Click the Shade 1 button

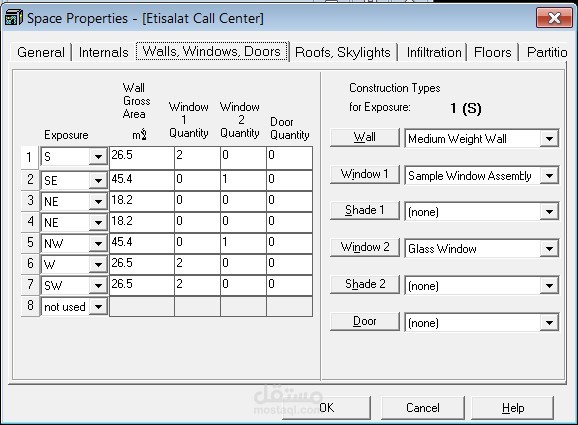(x=365, y=210)
